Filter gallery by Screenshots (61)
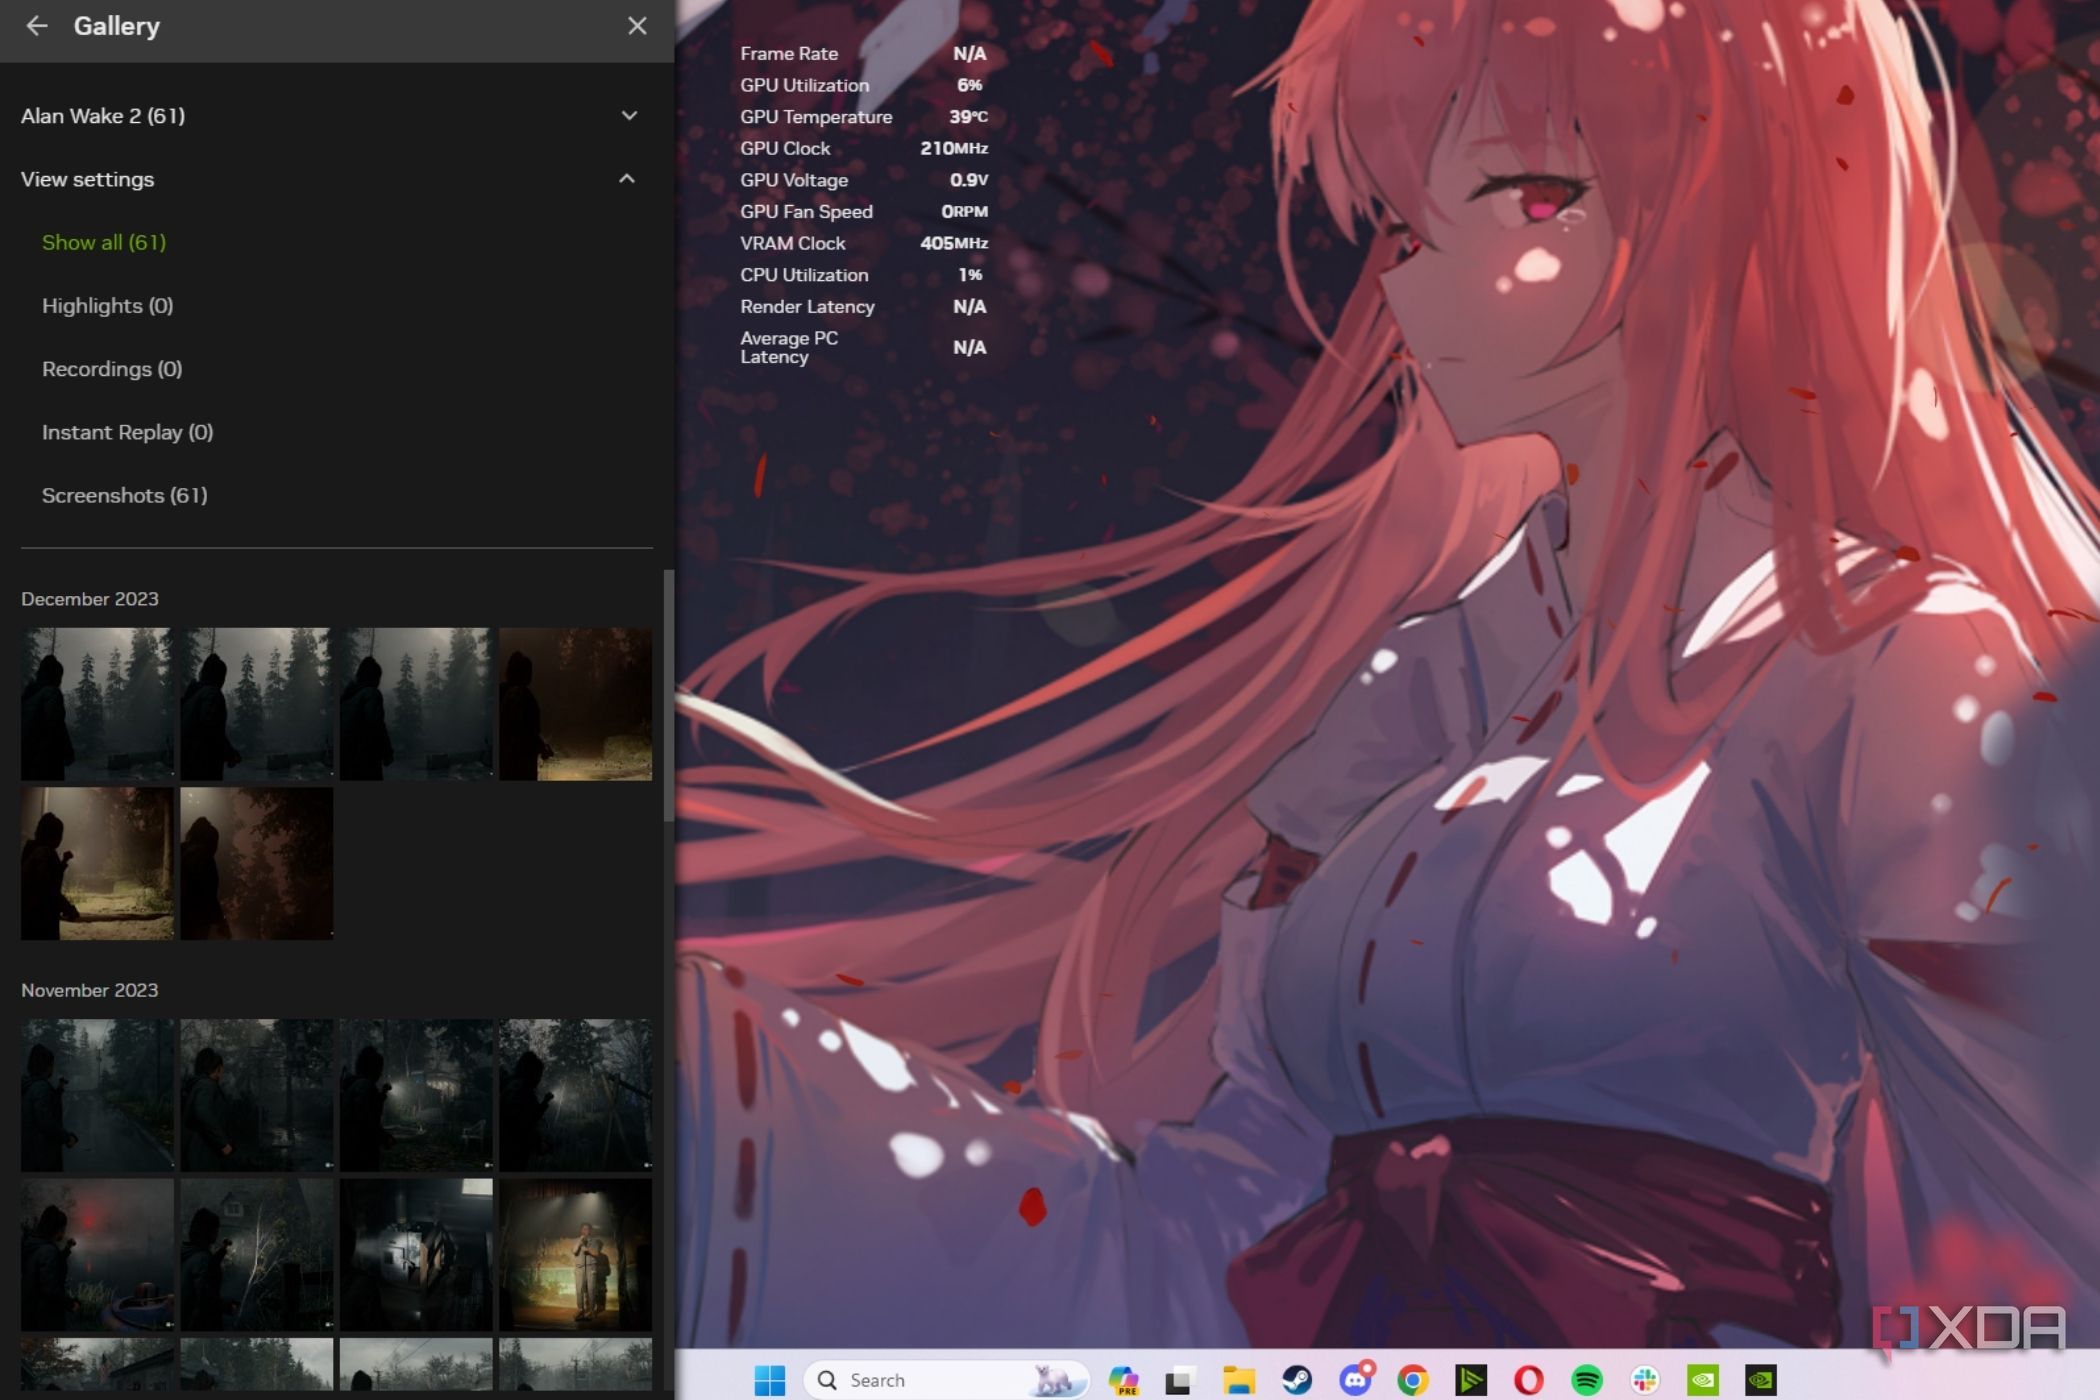 [x=124, y=495]
